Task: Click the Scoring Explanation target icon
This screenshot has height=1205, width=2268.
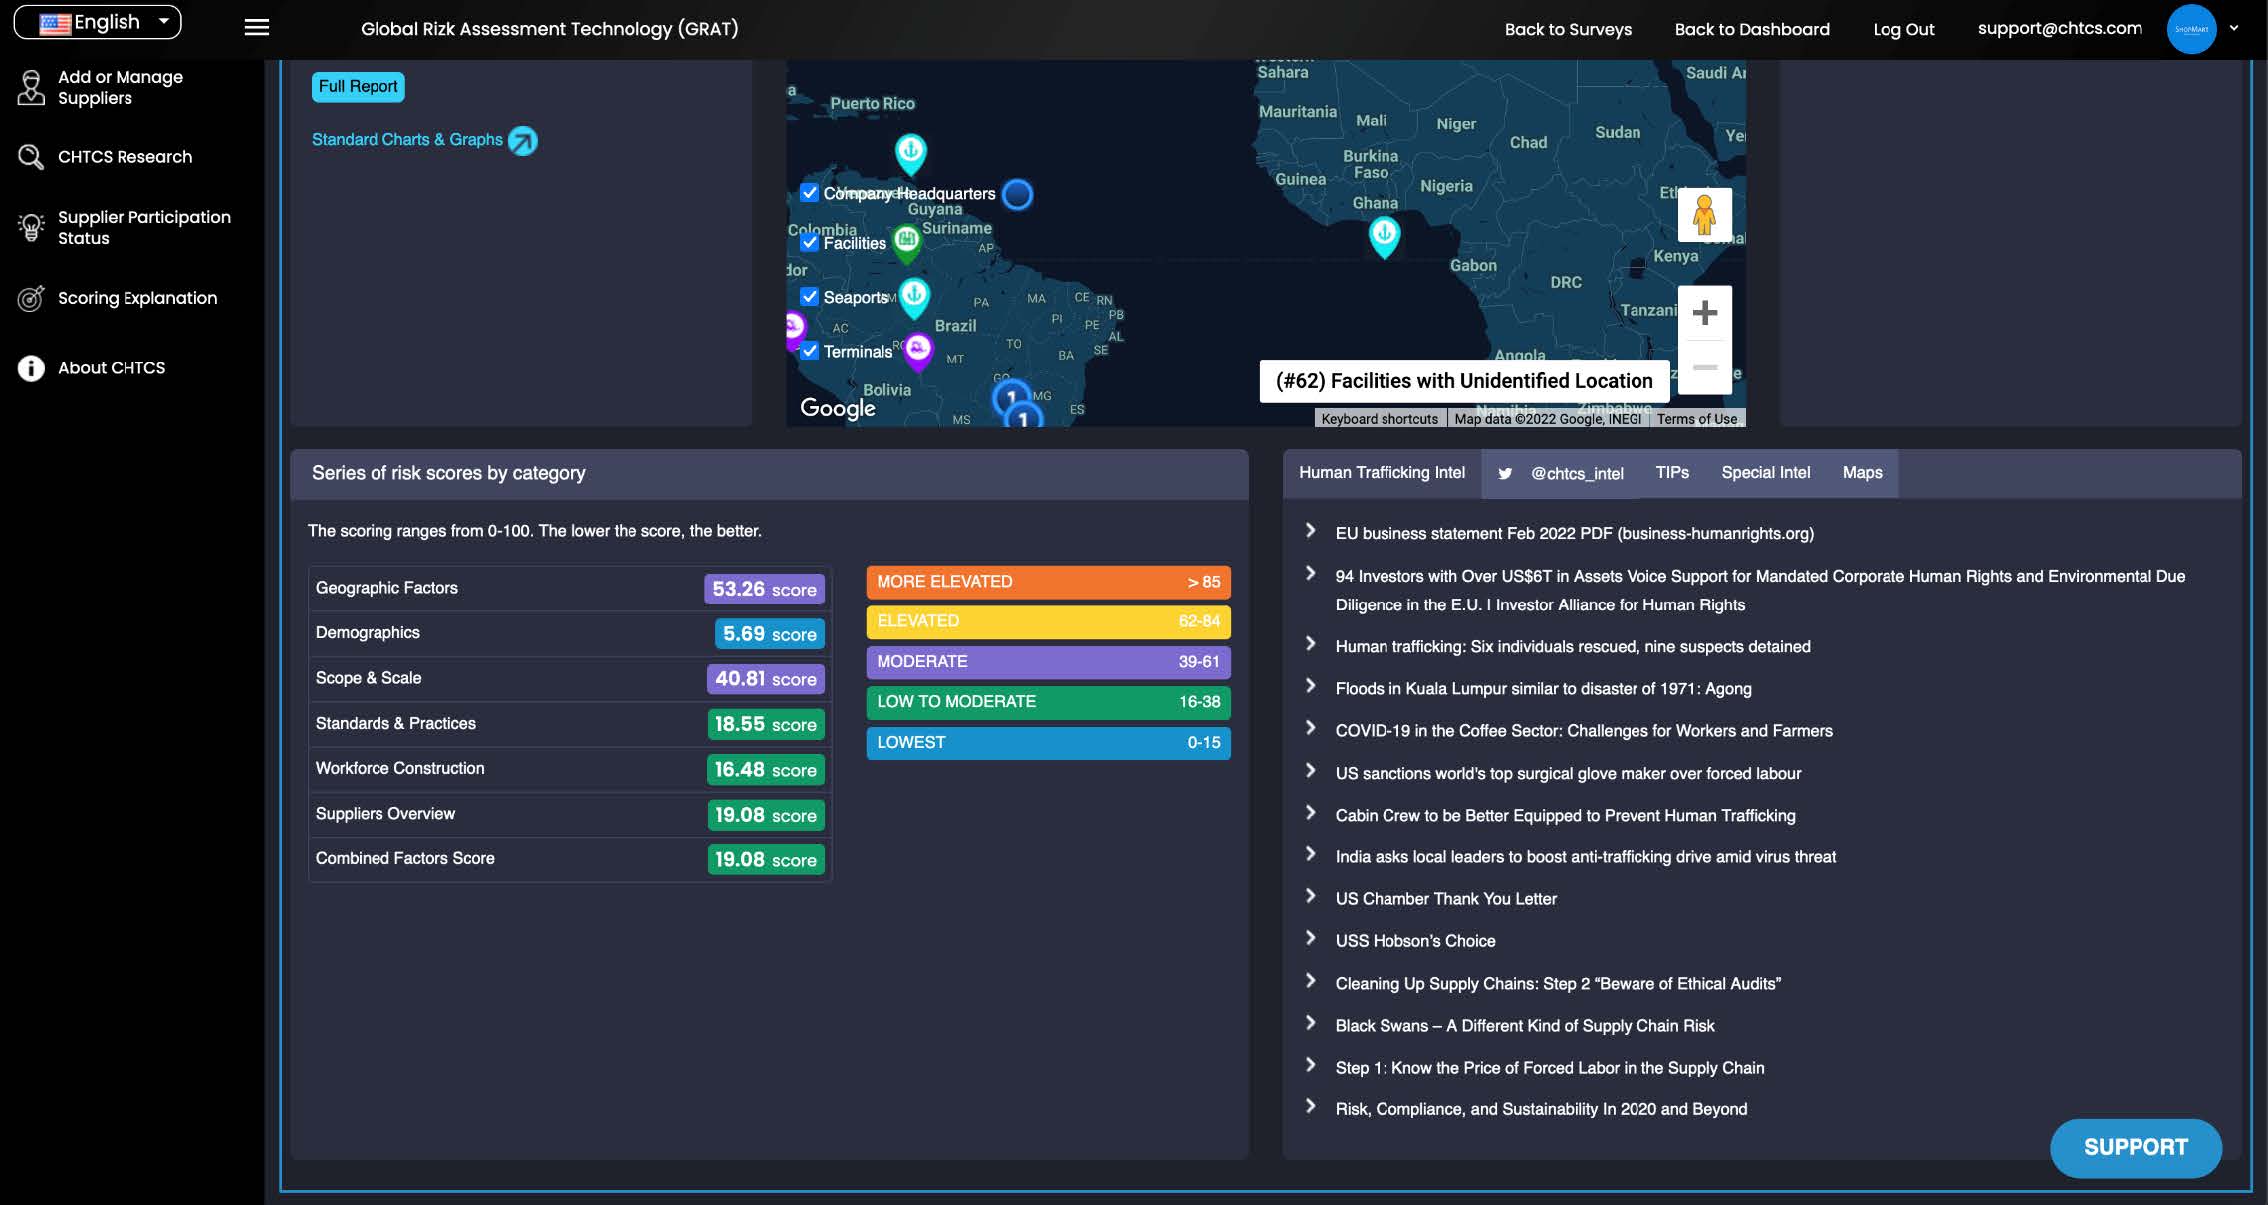Action: (31, 298)
